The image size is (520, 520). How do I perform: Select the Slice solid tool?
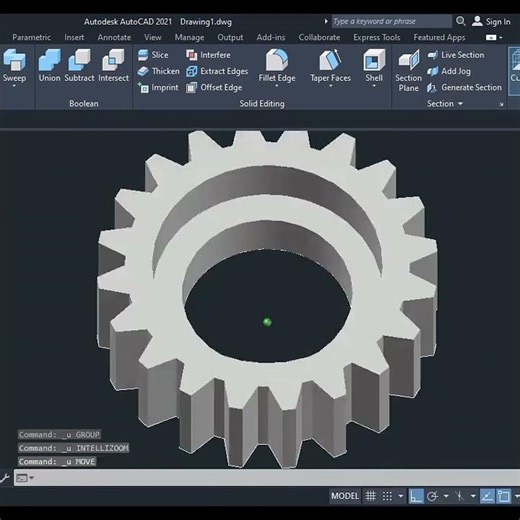[x=153, y=55]
